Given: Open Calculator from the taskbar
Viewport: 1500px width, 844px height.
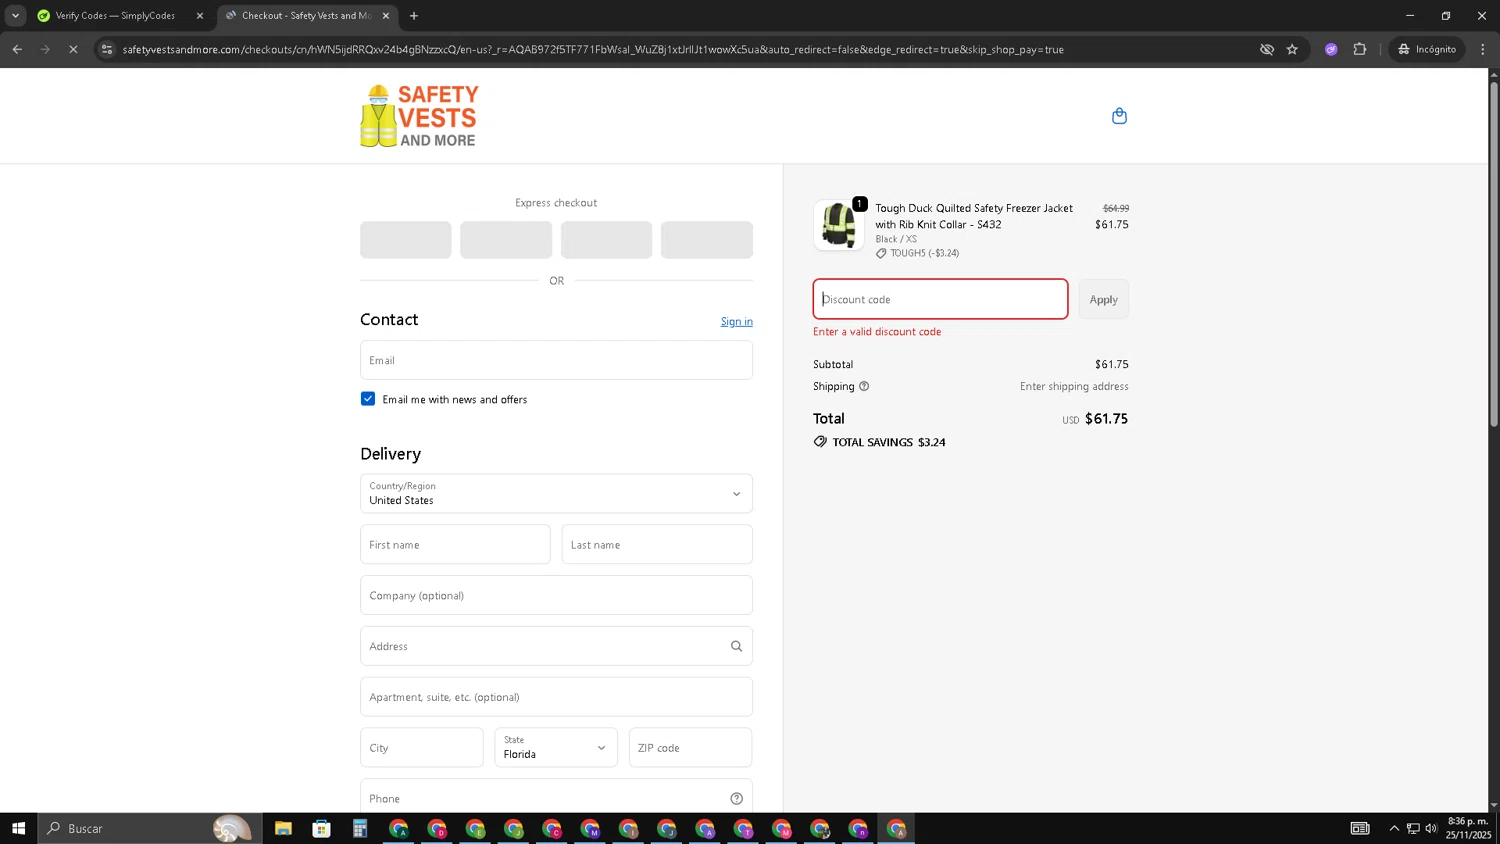Looking at the screenshot, I should click(360, 828).
